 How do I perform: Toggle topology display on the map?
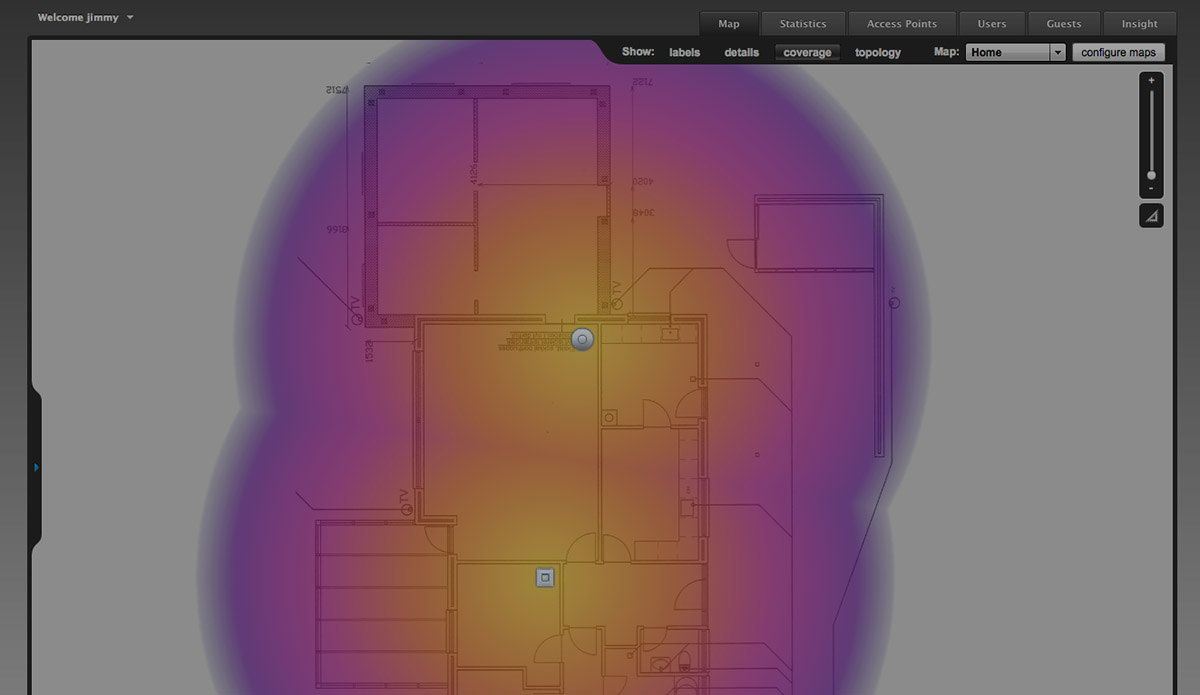click(878, 52)
